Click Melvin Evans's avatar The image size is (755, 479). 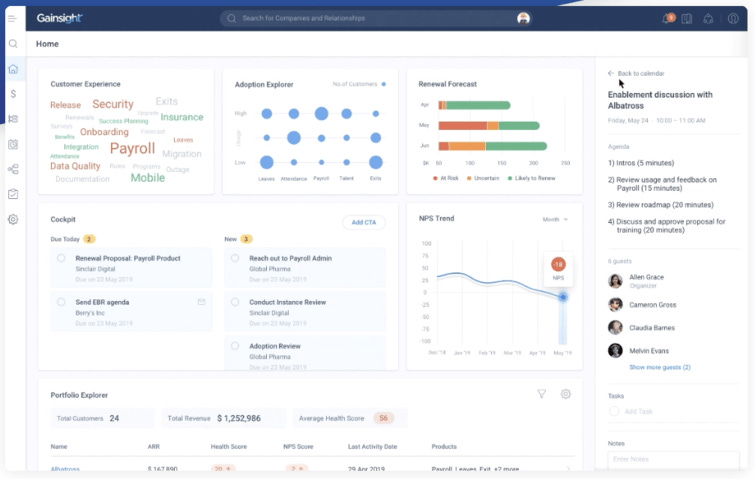coord(615,350)
